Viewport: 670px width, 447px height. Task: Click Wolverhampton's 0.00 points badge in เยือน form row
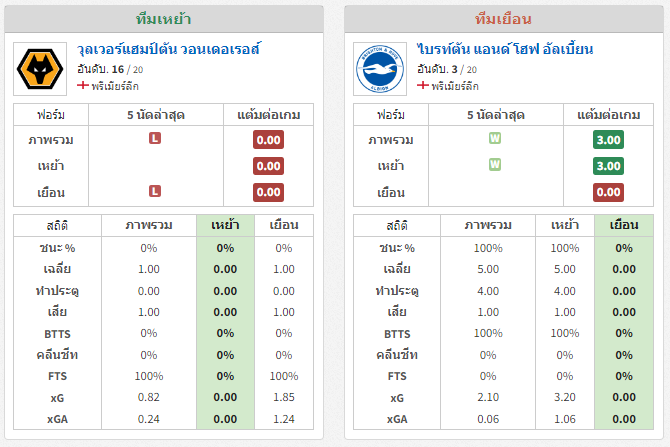tap(268, 192)
